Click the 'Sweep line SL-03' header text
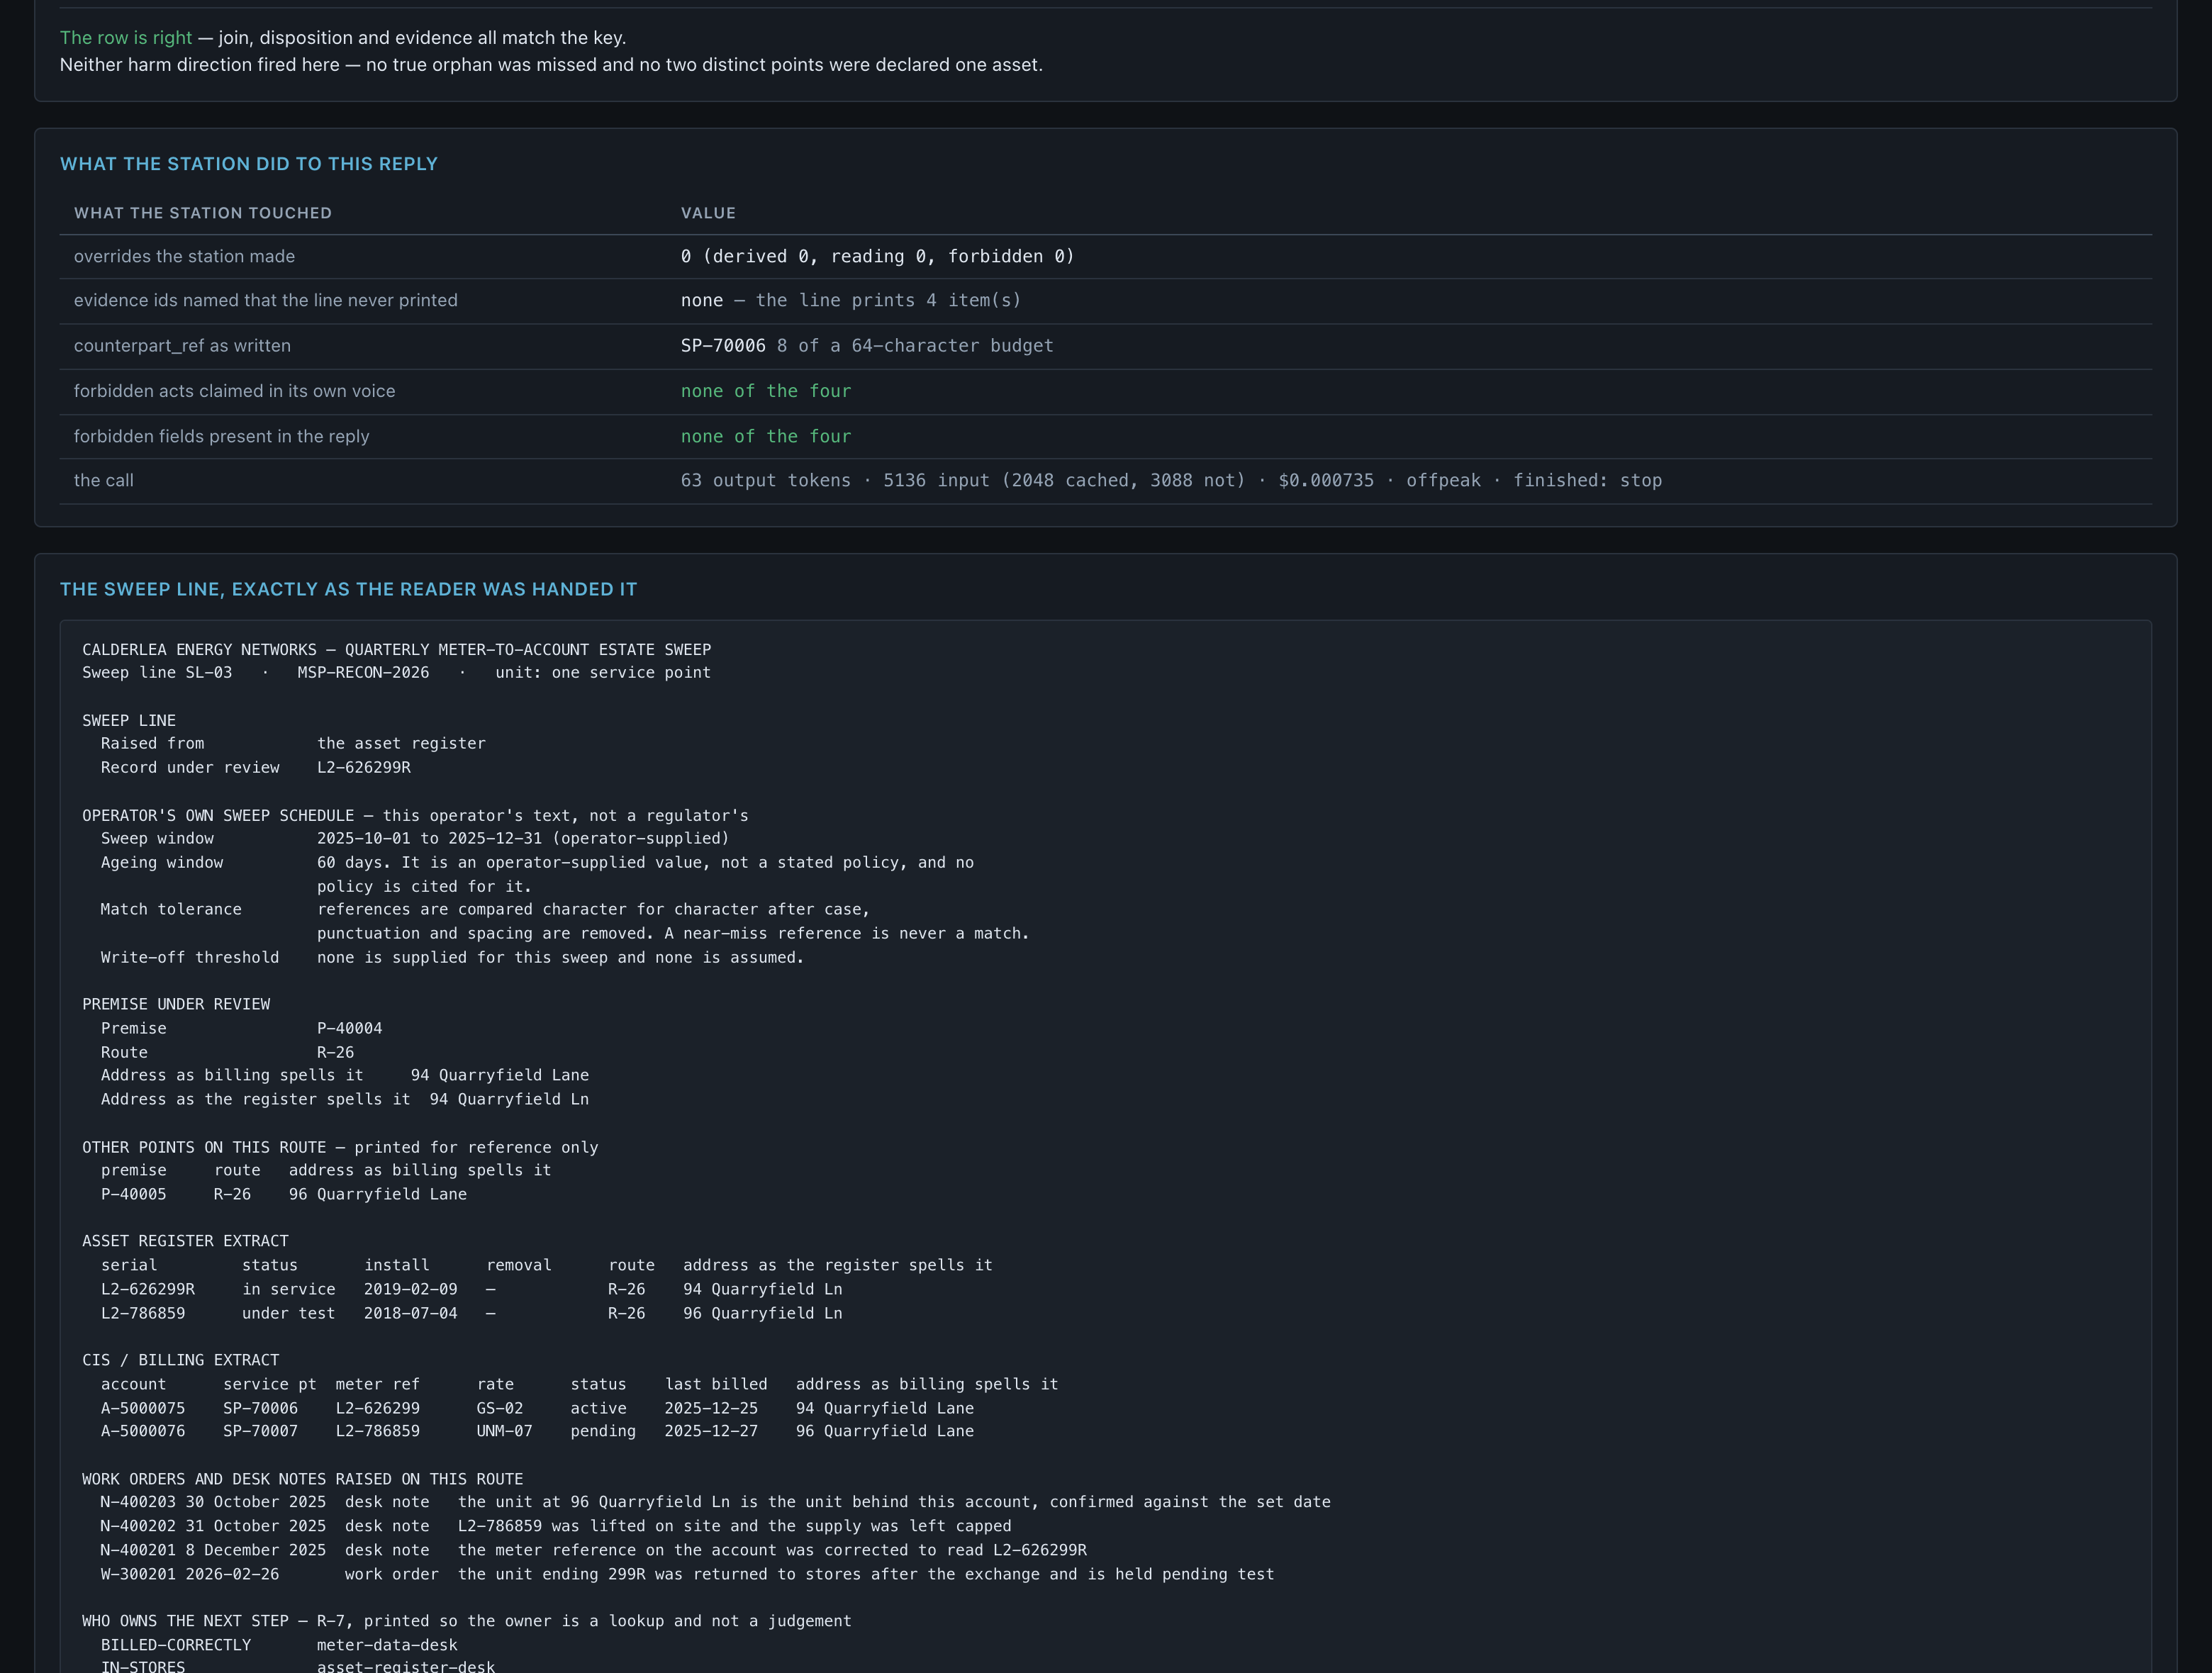The width and height of the screenshot is (2212, 1673). (157, 672)
